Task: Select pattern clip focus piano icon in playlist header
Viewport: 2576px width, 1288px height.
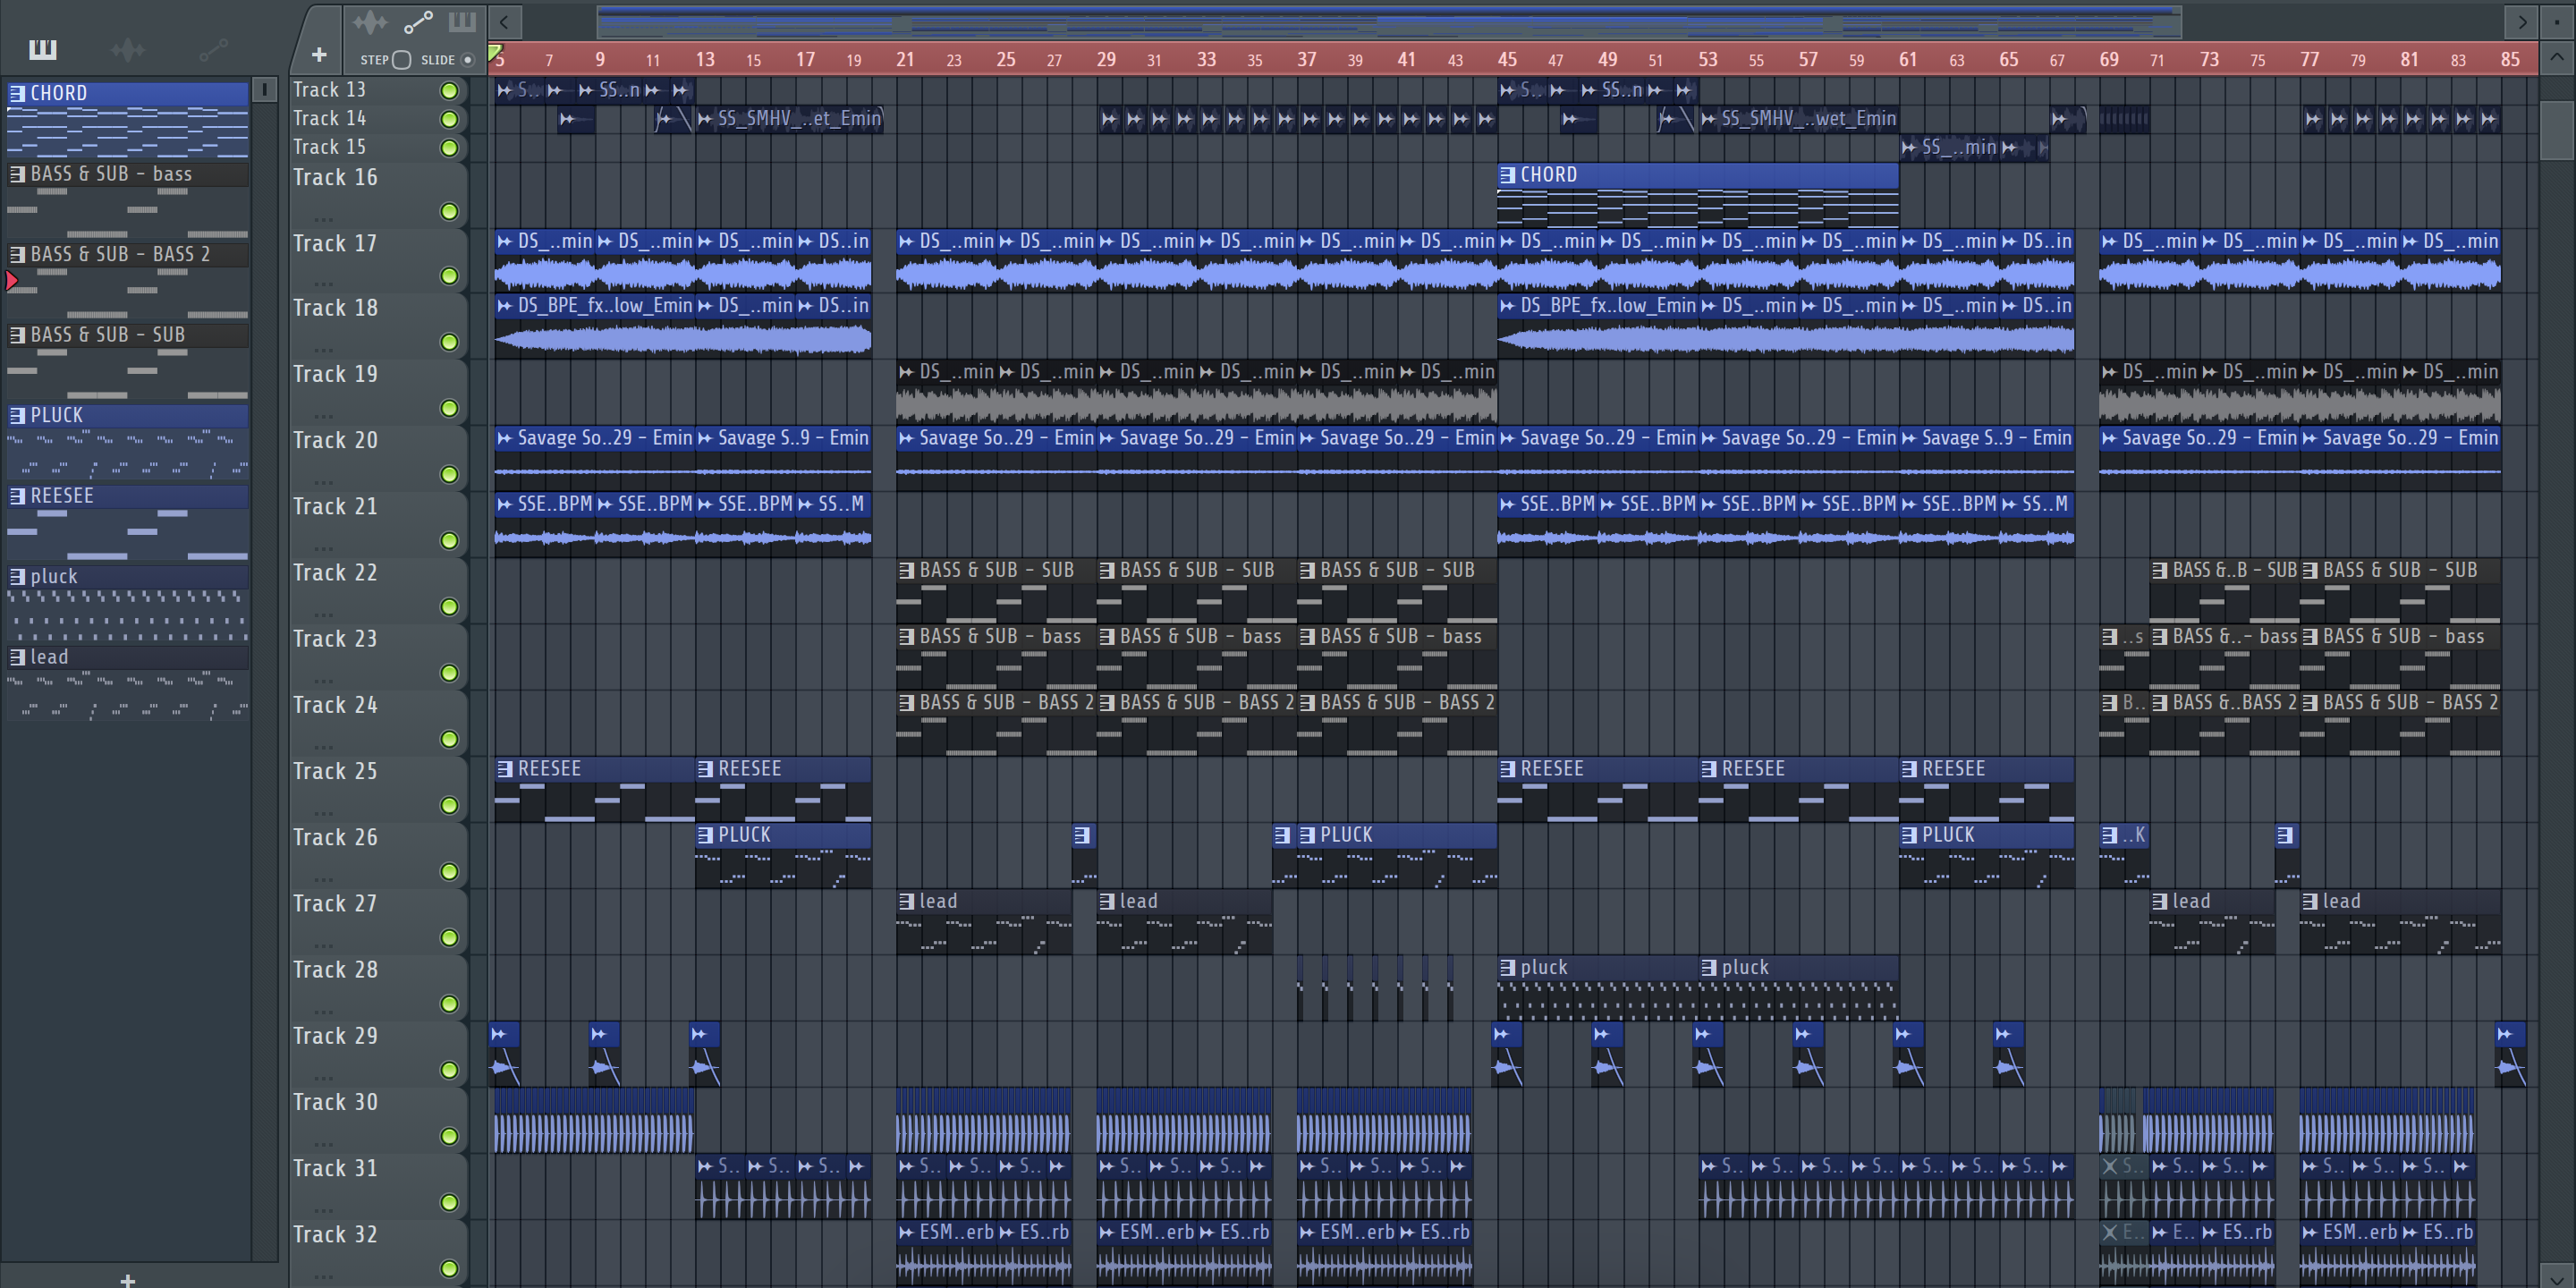Action: (x=462, y=21)
